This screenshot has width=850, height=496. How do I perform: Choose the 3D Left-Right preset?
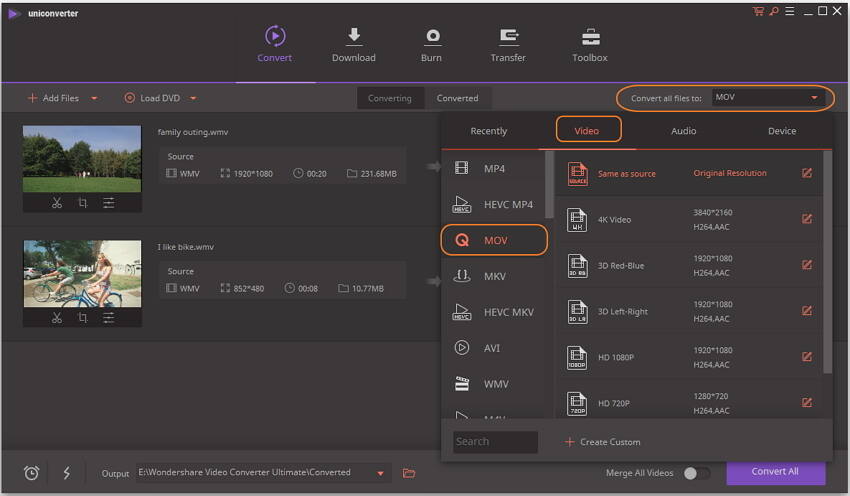pyautogui.click(x=689, y=311)
